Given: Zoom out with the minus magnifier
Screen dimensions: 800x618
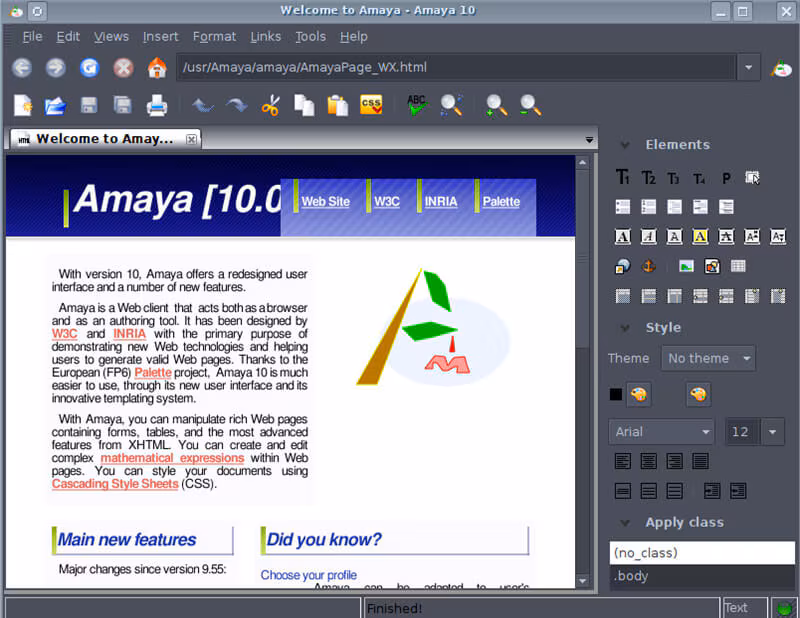Looking at the screenshot, I should pos(530,106).
